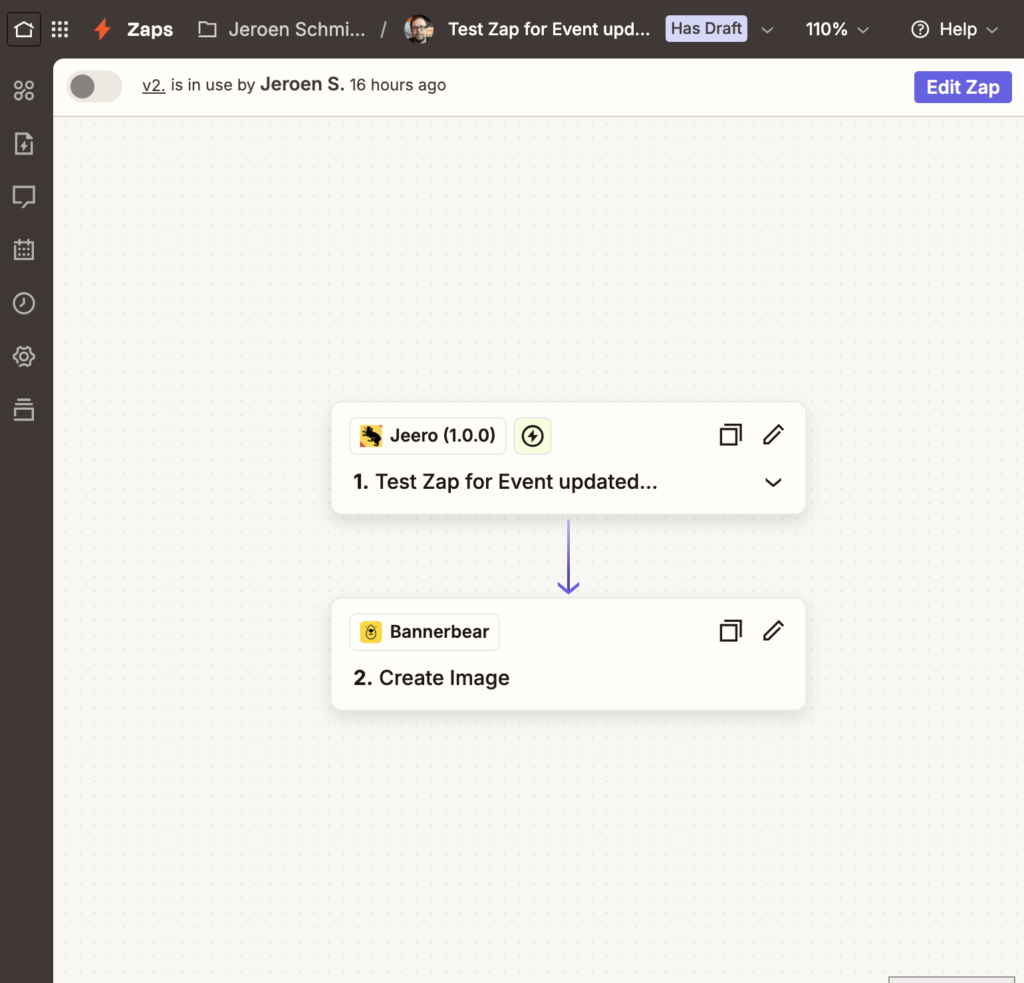Click the Edit Zap button
Image resolution: width=1024 pixels, height=983 pixels.
click(x=962, y=87)
